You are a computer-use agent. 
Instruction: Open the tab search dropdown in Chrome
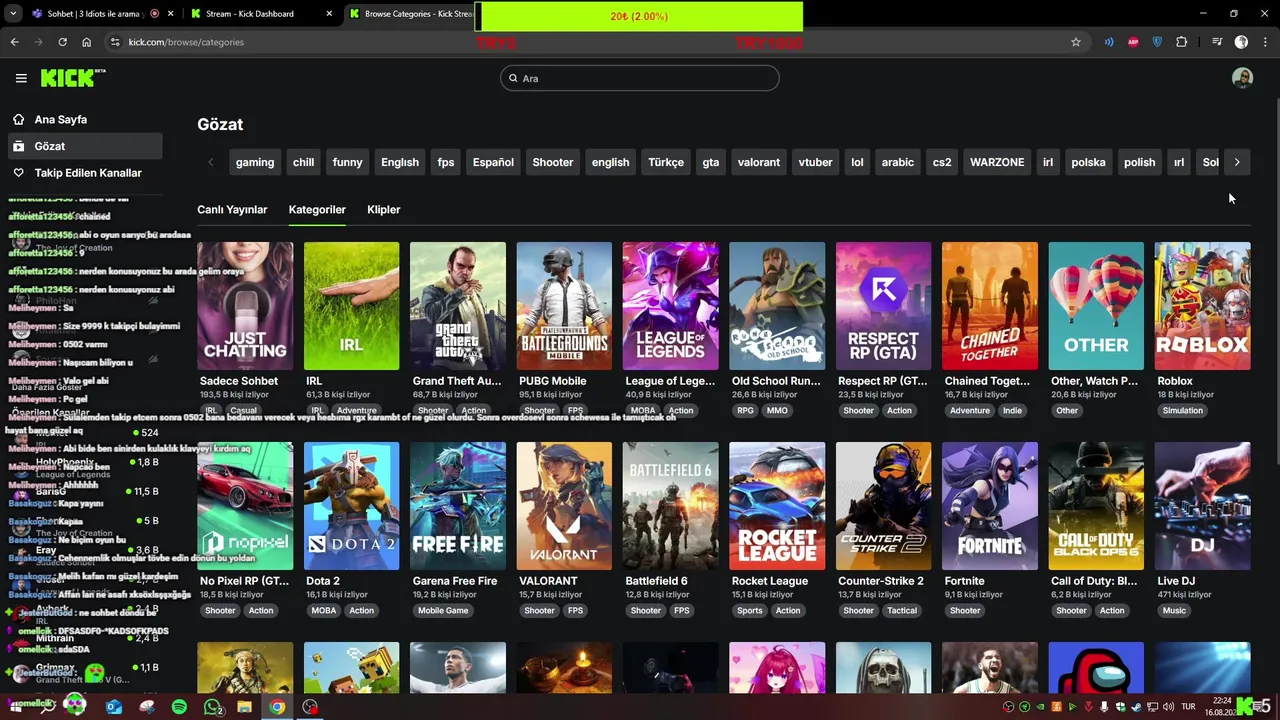tap(13, 14)
